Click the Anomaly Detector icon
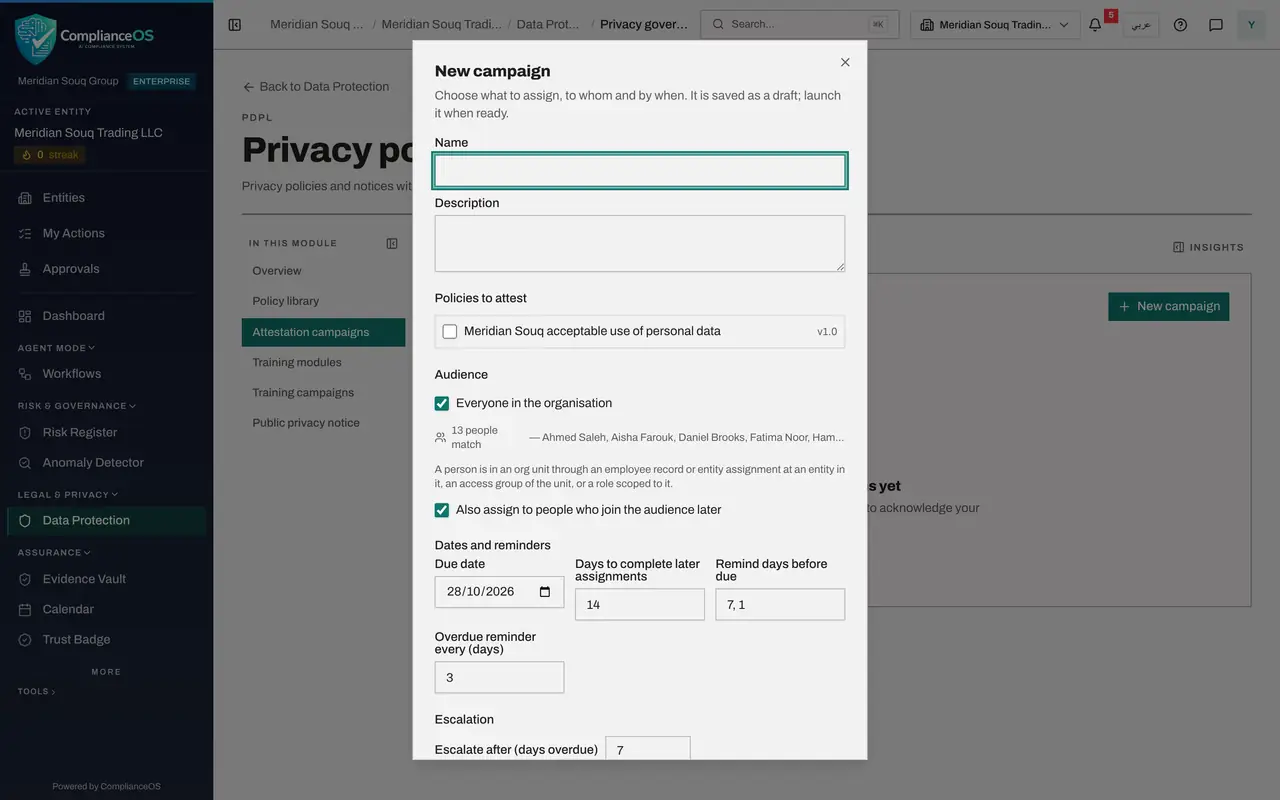This screenshot has height=800, width=1280. coord(25,463)
